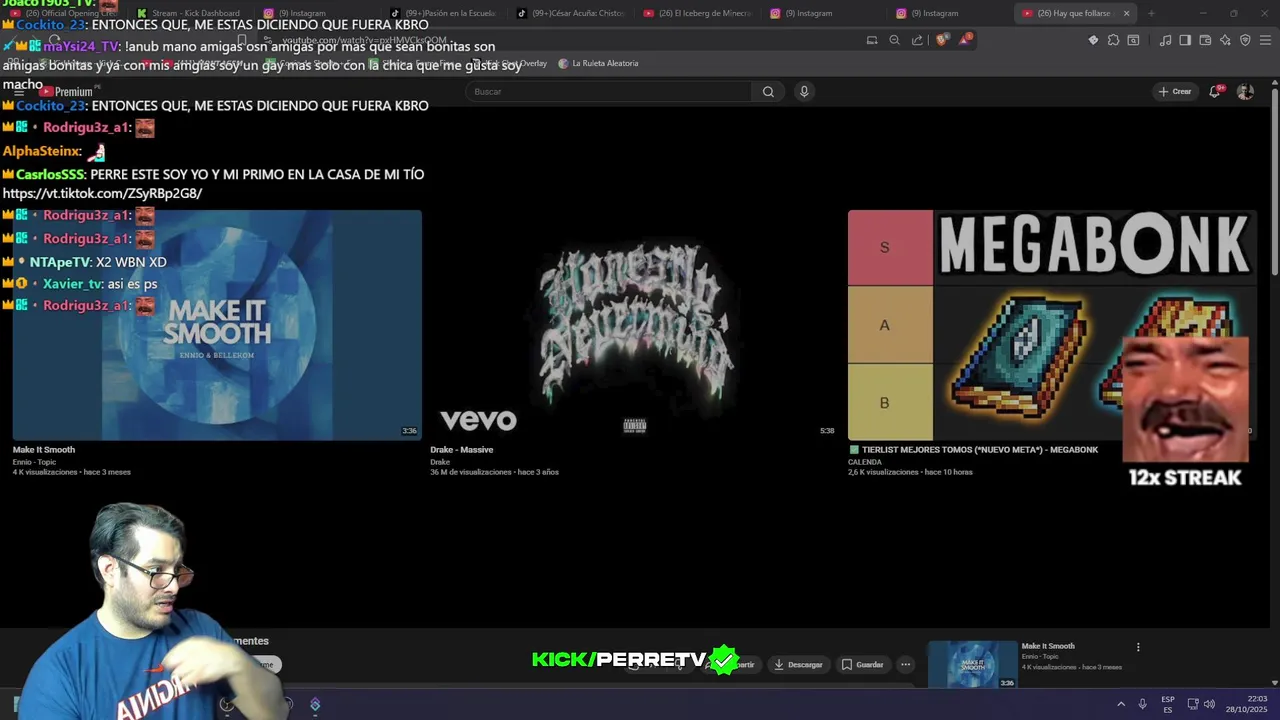Open options menu for sidebar Make It Smooth
This screenshot has width=1280, height=720.
click(1138, 647)
